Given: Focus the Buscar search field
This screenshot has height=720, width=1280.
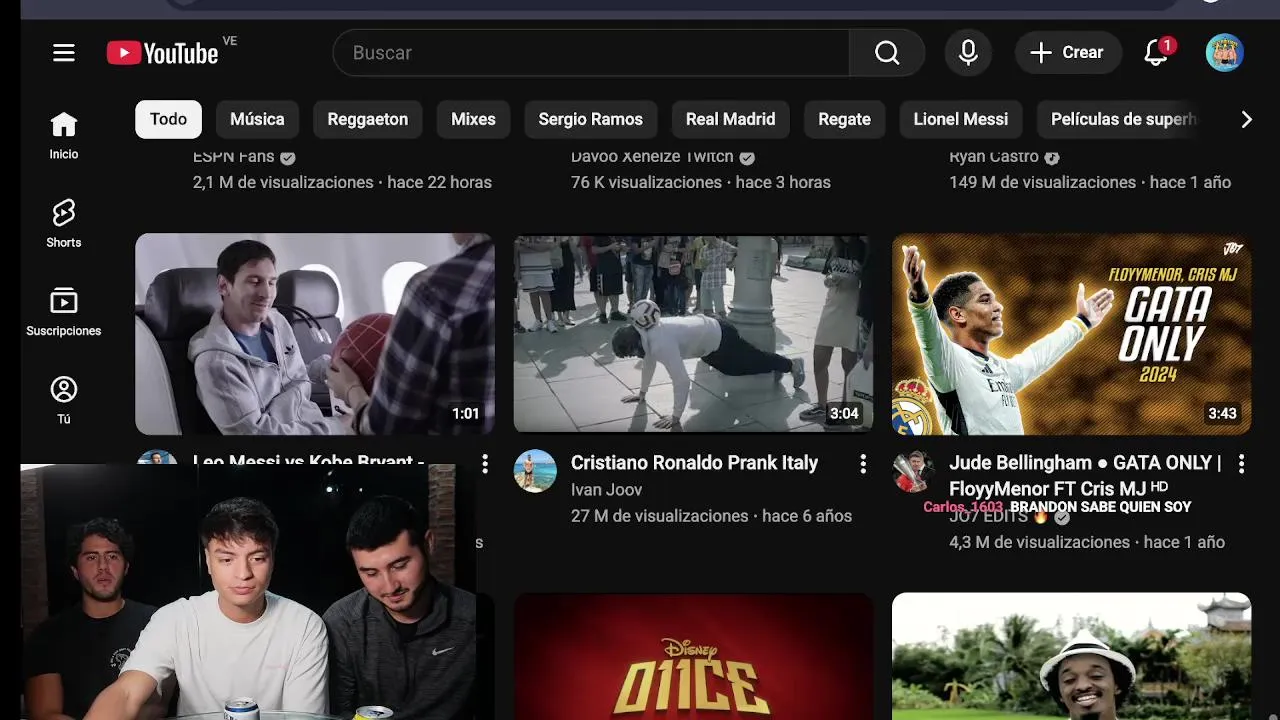Looking at the screenshot, I should click(591, 53).
